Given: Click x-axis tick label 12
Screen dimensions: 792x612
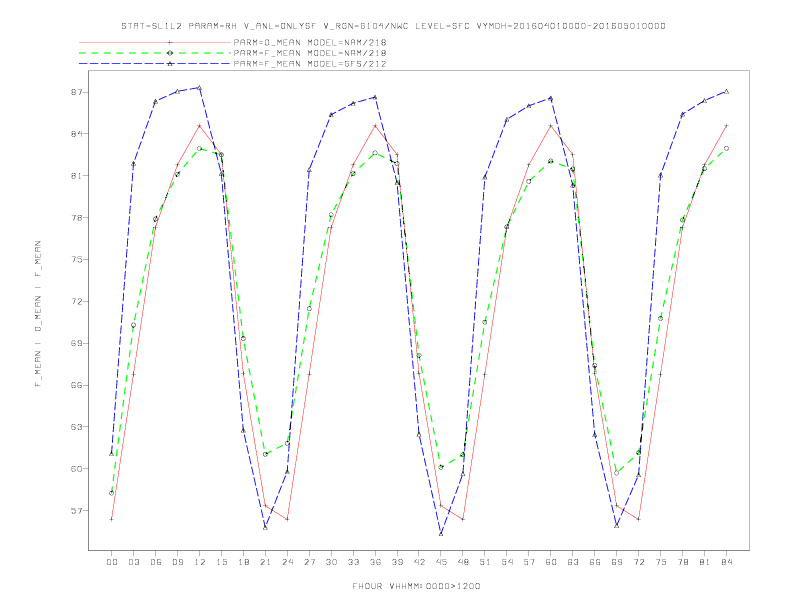Looking at the screenshot, I should [x=200, y=562].
